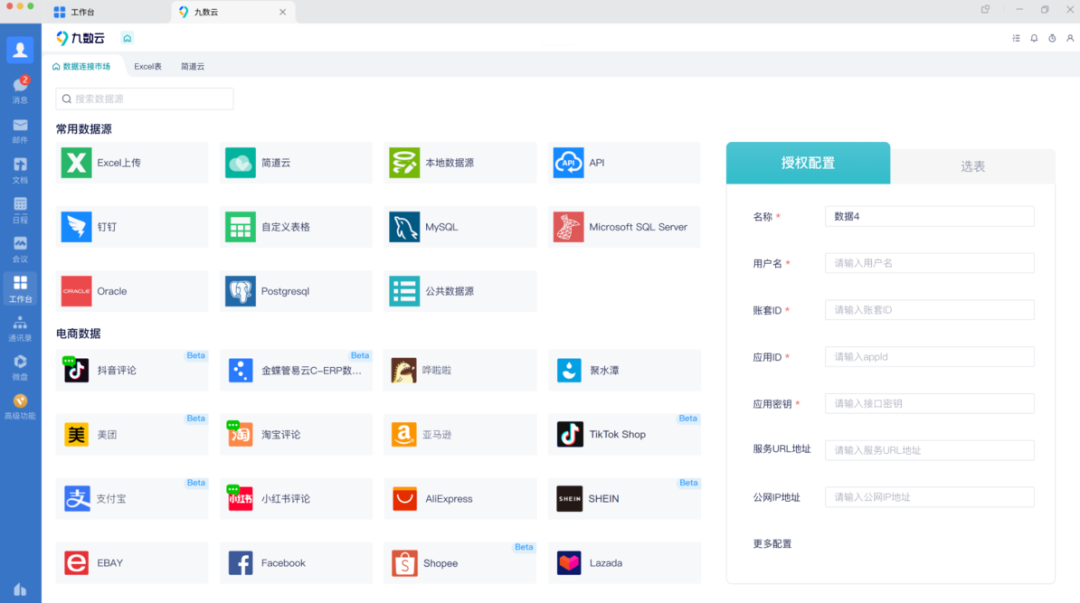Choose the 支付宝 data source

(x=132, y=498)
